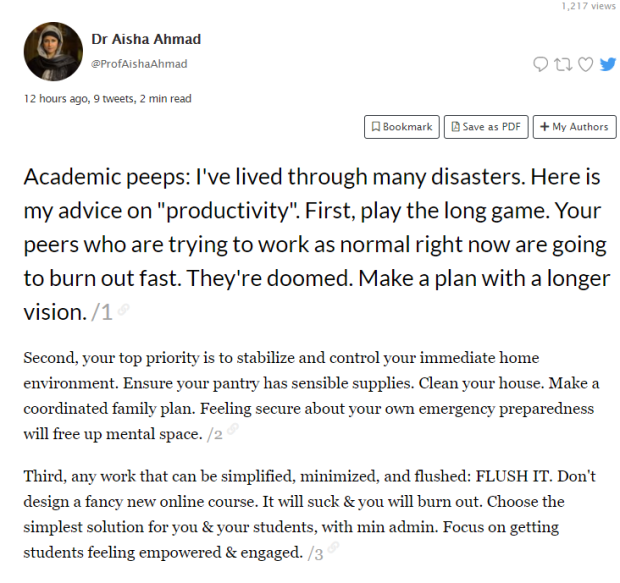Click link icon after tweet /1
This screenshot has height=583, width=620.
click(x=124, y=312)
